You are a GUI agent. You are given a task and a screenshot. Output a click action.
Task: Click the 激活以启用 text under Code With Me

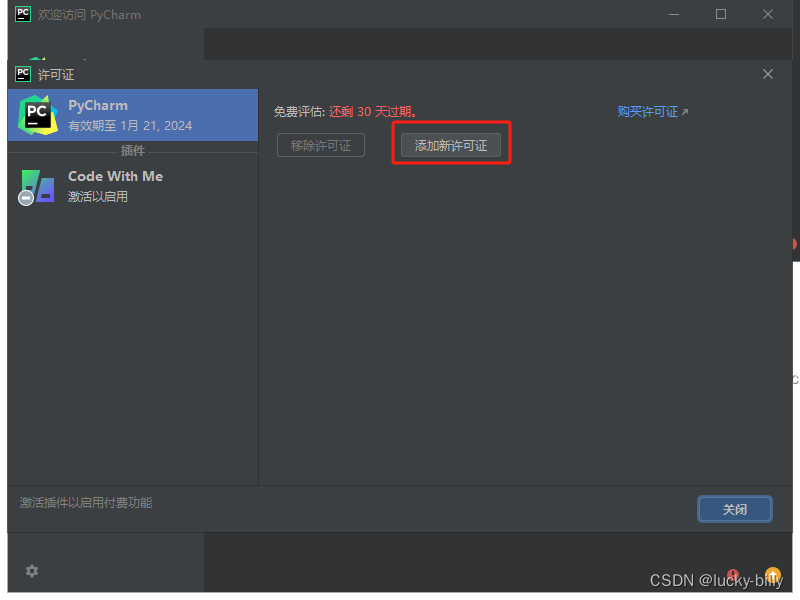tap(98, 196)
